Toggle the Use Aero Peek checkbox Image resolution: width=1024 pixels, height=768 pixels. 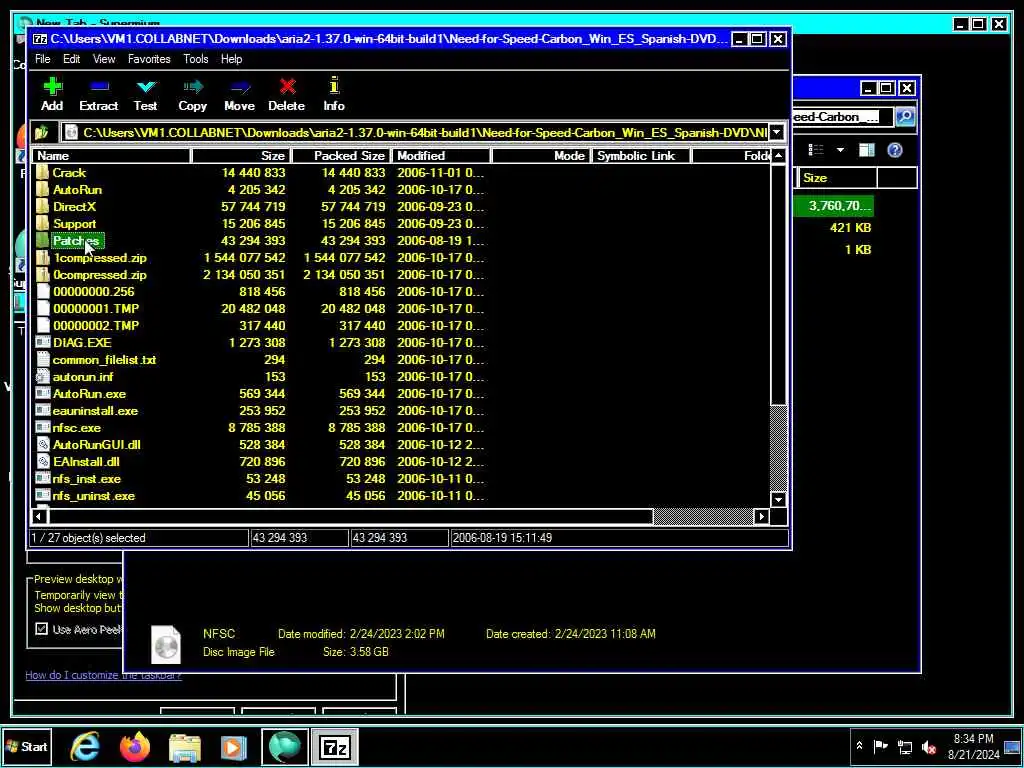(x=42, y=629)
